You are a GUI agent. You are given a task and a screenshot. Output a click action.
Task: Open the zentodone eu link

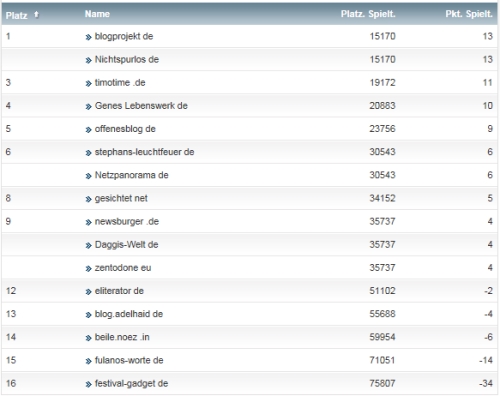(x=123, y=268)
